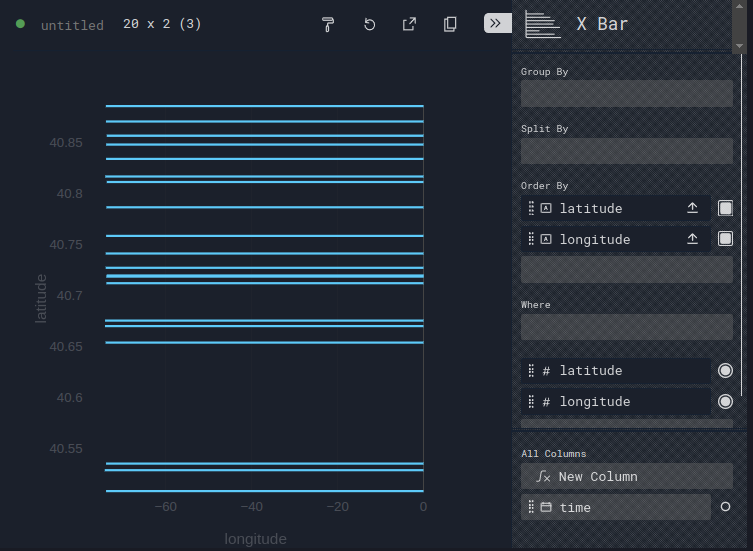Toggle sort direction for longitude in Order By

click(x=692, y=239)
